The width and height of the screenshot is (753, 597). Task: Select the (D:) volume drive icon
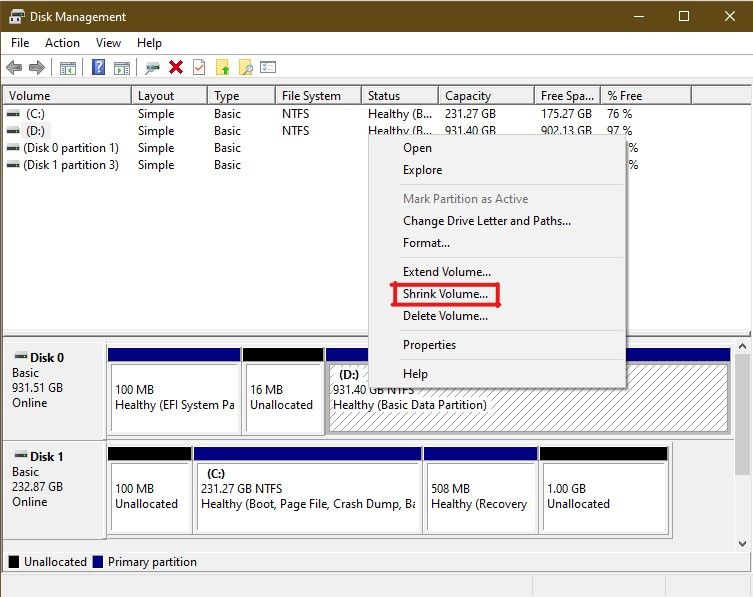[x=13, y=131]
